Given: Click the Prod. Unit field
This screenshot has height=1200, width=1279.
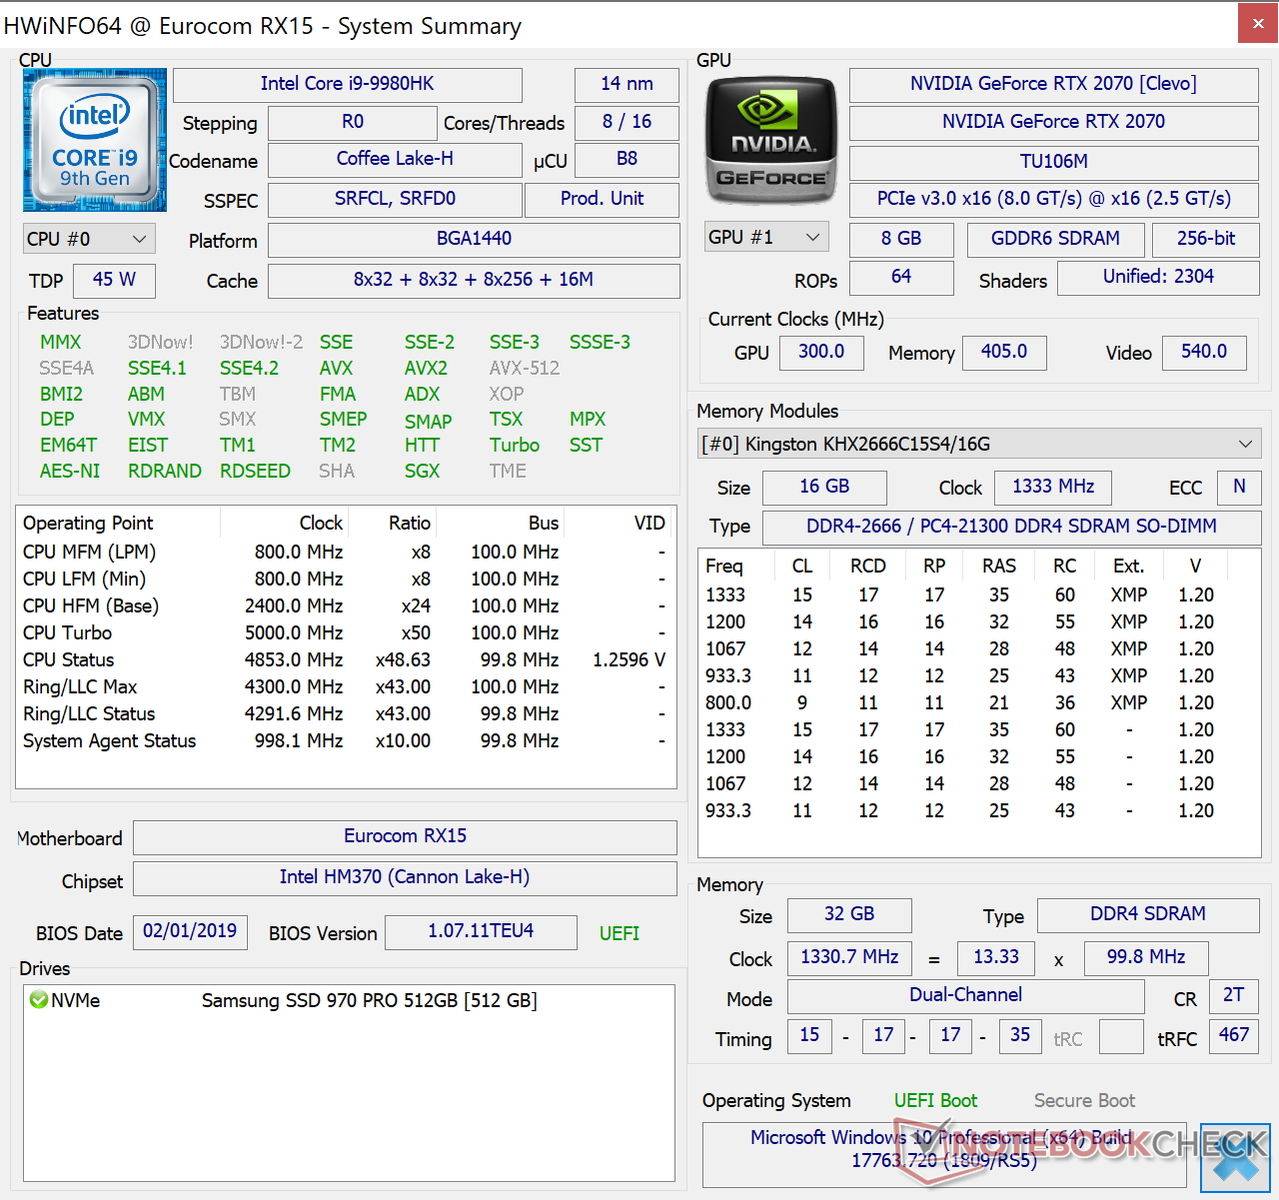Looking at the screenshot, I should 602,199.
